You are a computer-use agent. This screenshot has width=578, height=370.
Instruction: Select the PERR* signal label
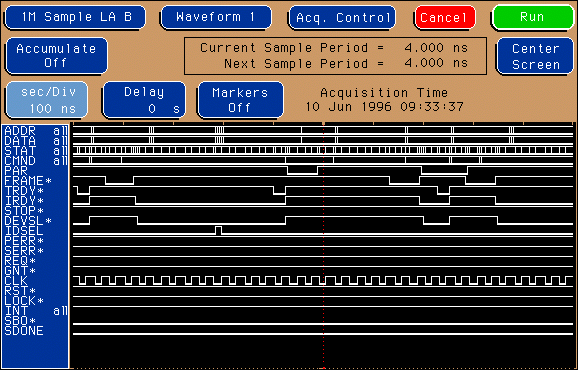tap(24, 241)
